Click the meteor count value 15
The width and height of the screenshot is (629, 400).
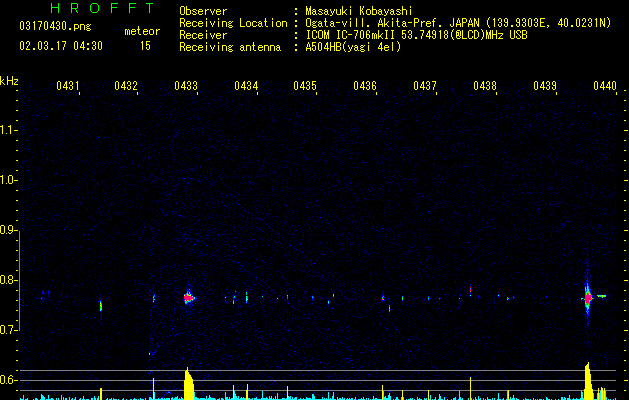tap(145, 46)
